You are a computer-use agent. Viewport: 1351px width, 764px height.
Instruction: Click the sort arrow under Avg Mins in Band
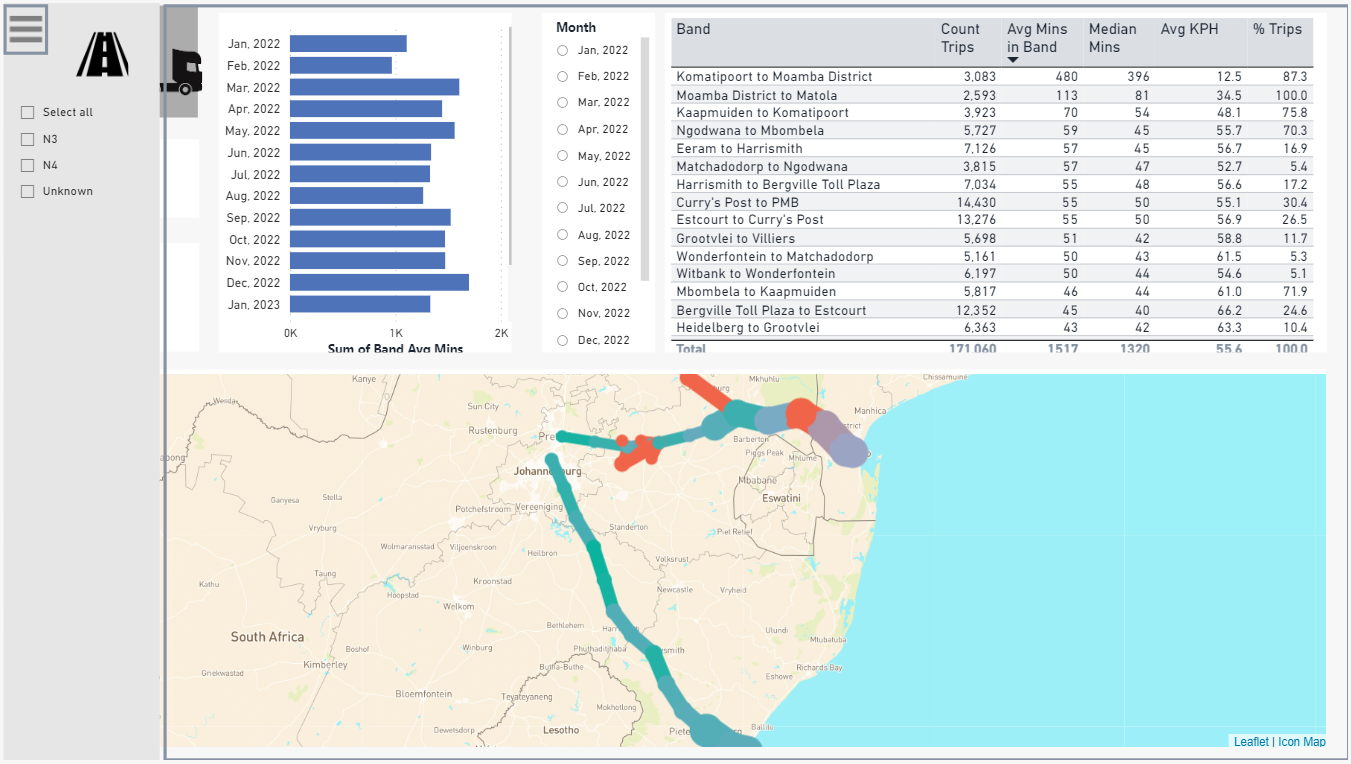1013,60
